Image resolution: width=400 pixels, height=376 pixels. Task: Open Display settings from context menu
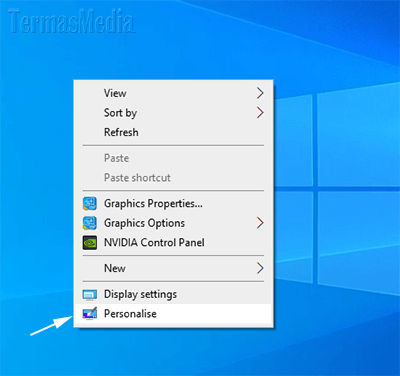click(173, 294)
